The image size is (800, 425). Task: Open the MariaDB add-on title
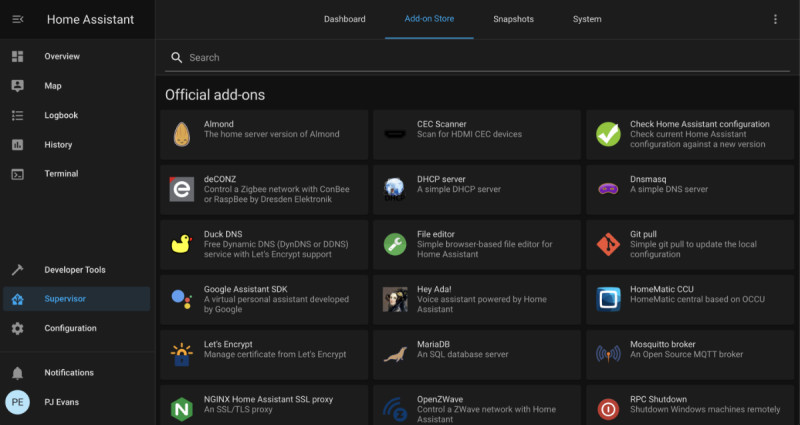coord(433,344)
